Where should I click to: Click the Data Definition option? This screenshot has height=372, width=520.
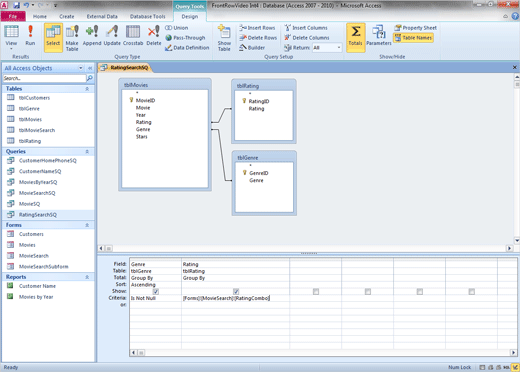[x=187, y=48]
